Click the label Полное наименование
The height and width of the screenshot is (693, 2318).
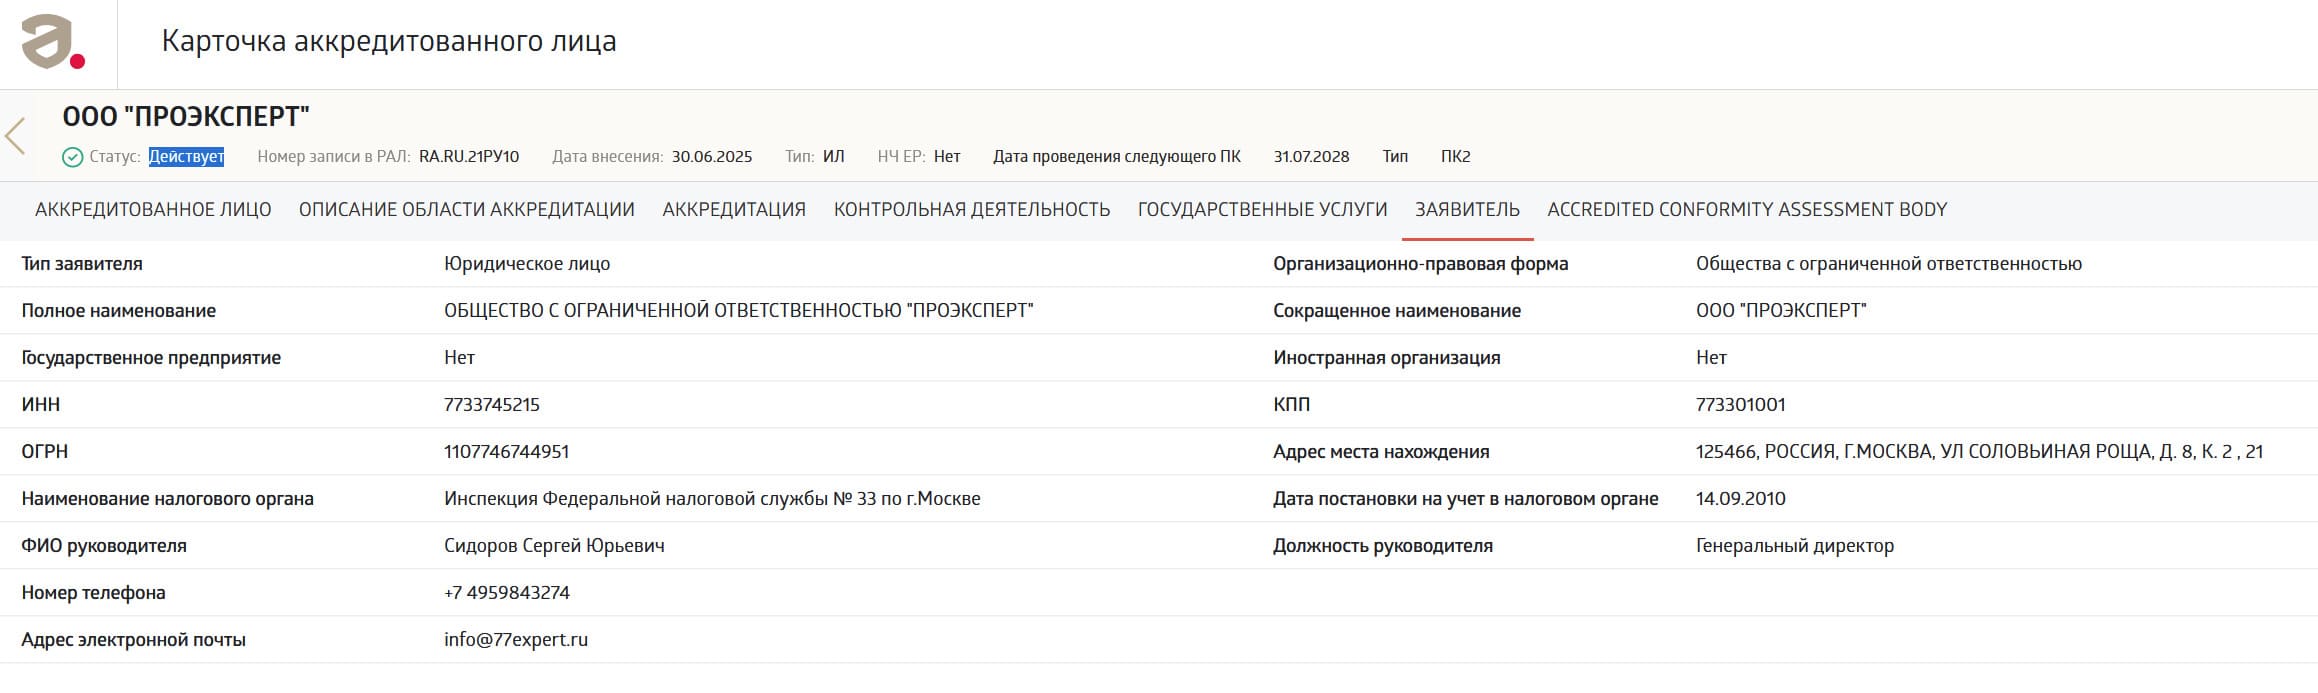pyautogui.click(x=119, y=311)
